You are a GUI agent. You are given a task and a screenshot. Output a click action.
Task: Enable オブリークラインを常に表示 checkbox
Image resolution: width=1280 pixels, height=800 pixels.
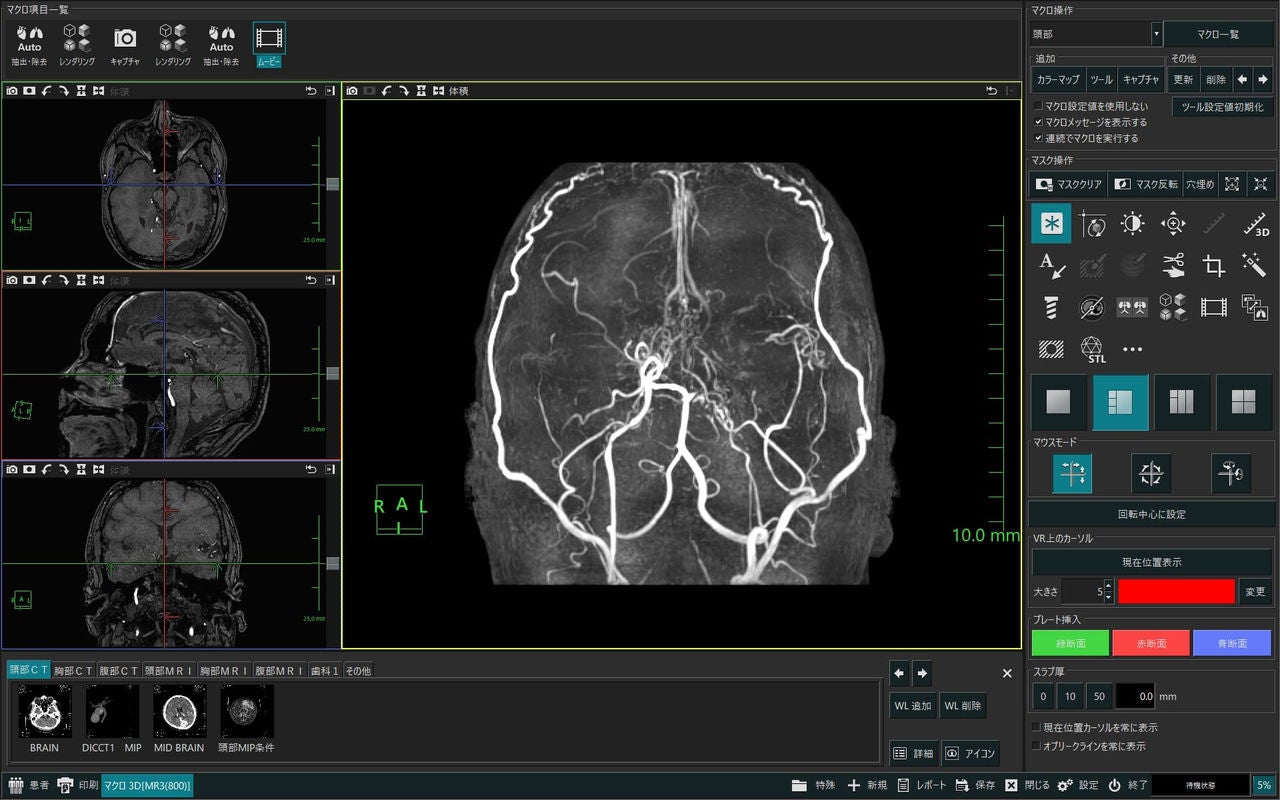pyautogui.click(x=1037, y=746)
